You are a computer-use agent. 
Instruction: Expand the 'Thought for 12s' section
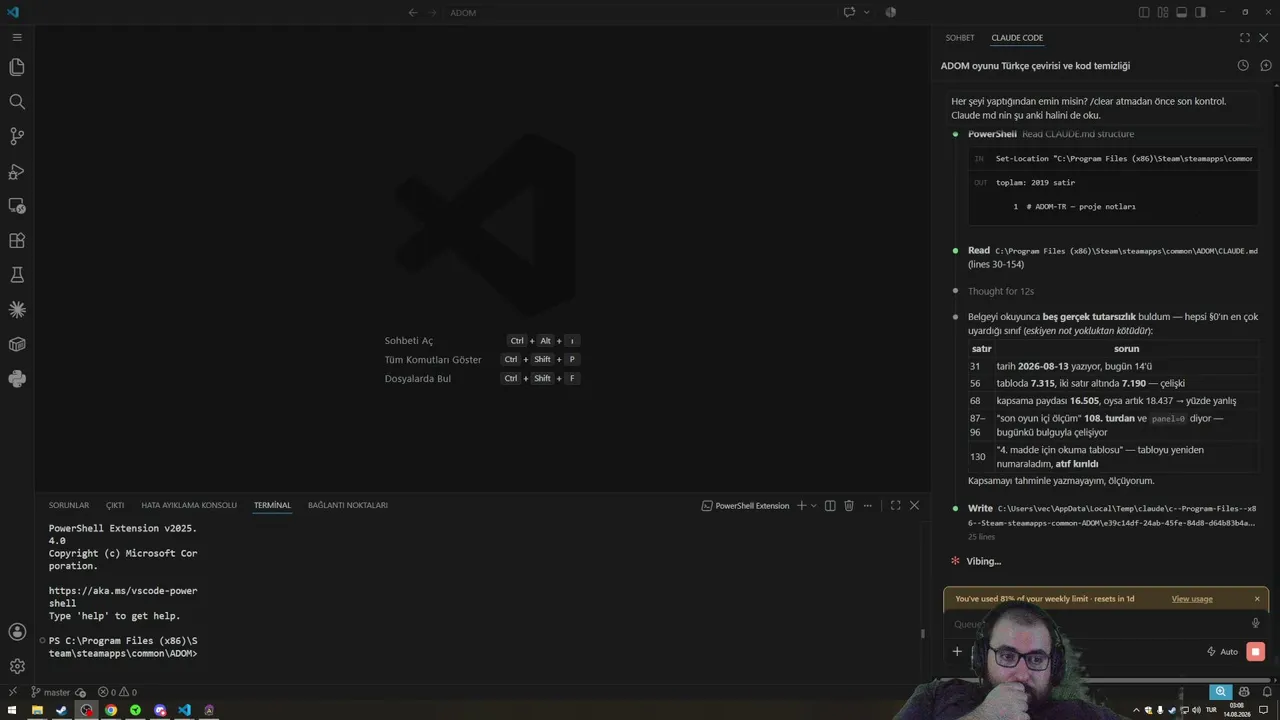coord(1000,291)
